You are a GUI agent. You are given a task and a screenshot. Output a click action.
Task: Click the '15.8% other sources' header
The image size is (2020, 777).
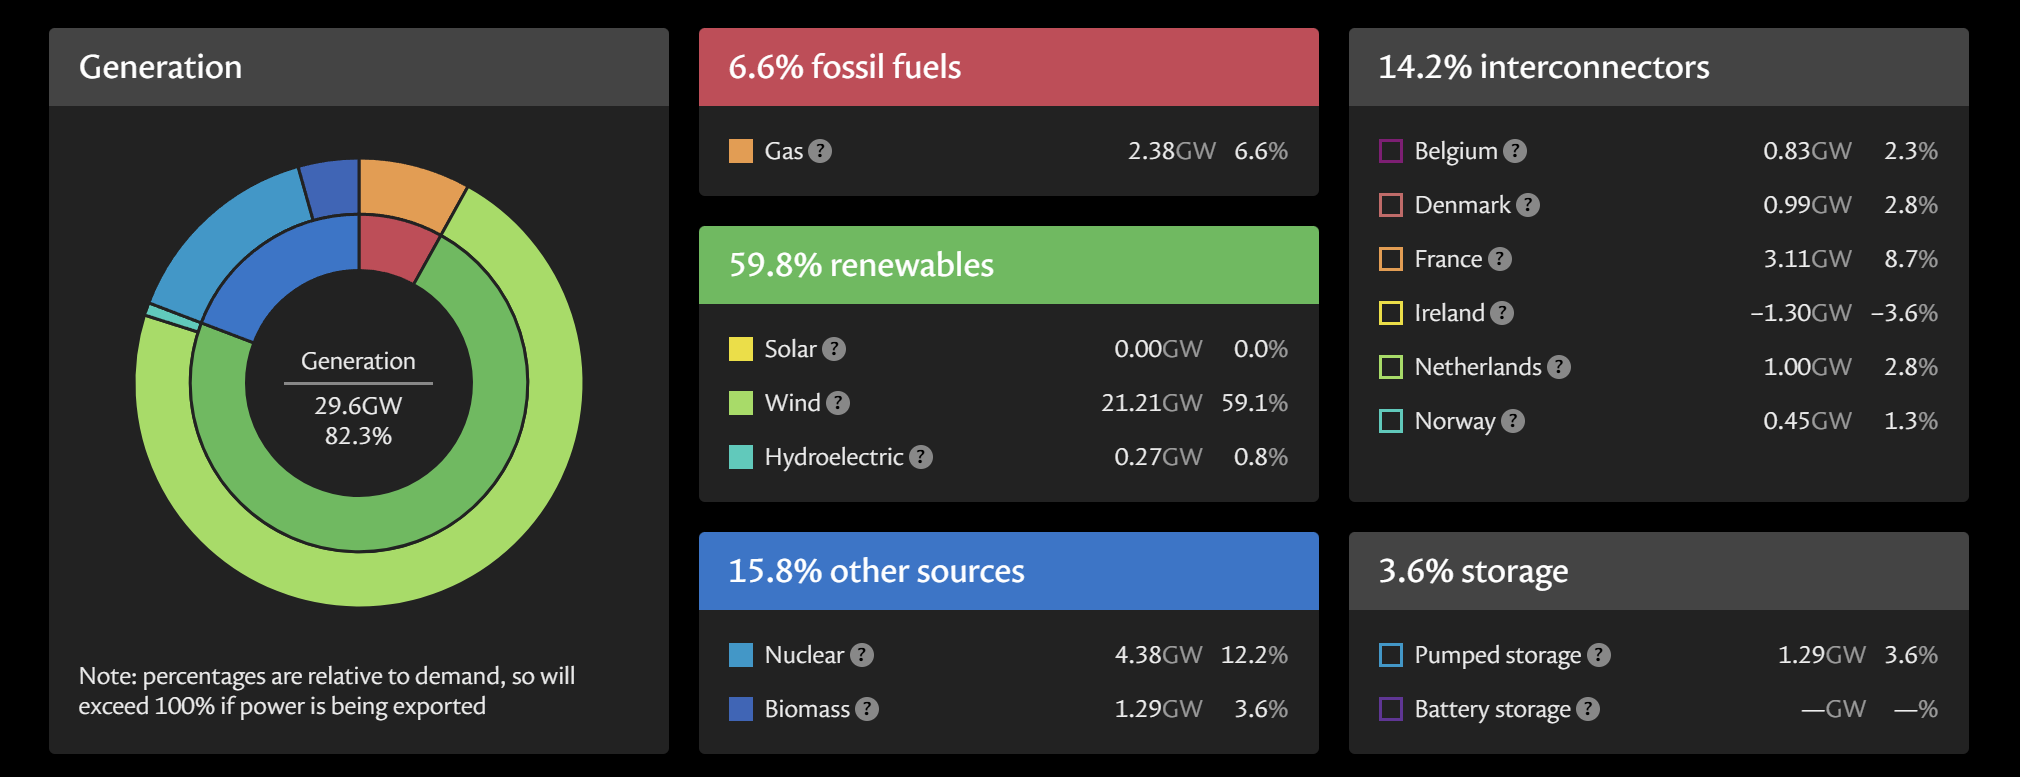coord(1009,571)
